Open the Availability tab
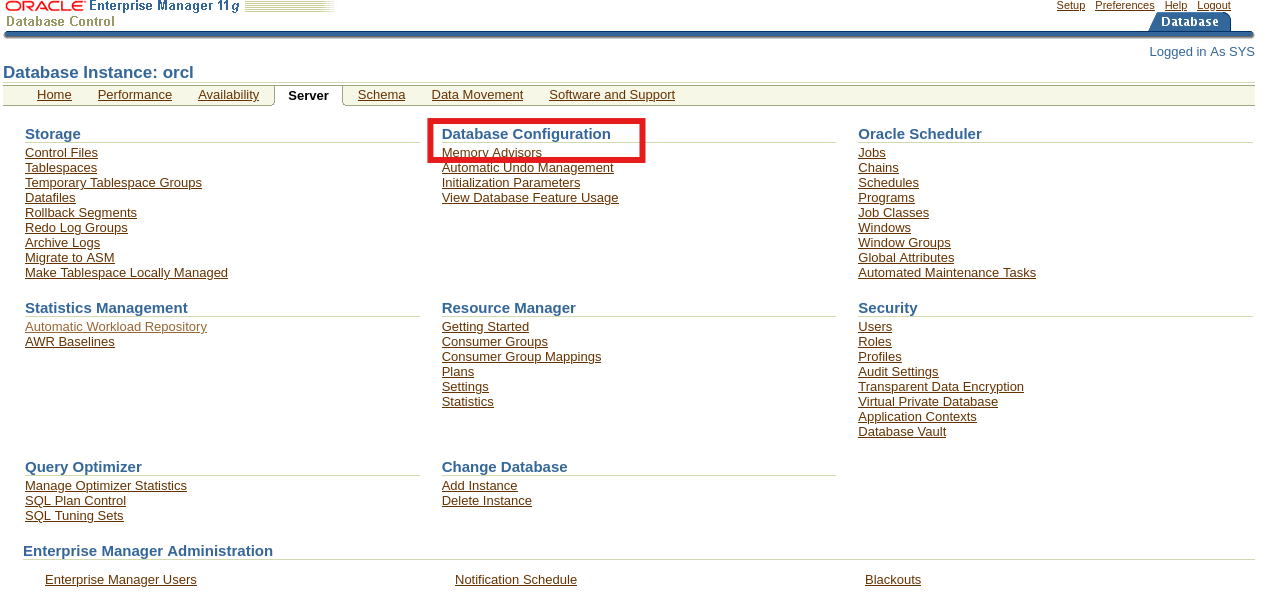 click(228, 95)
